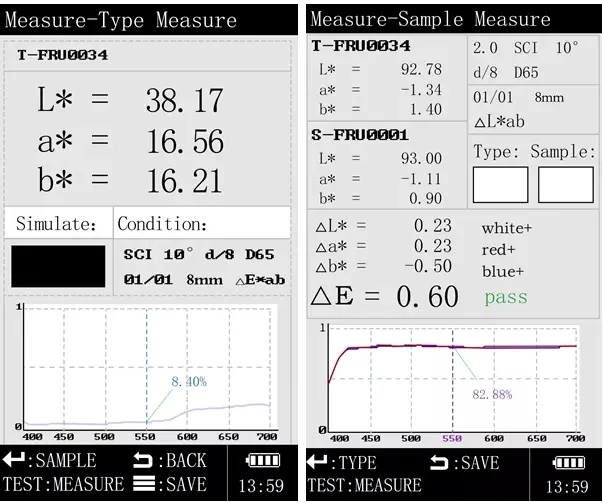Viewport: 603px width, 503px height.
Task: Select the black Simulate color swatch
Action: (x=58, y=266)
